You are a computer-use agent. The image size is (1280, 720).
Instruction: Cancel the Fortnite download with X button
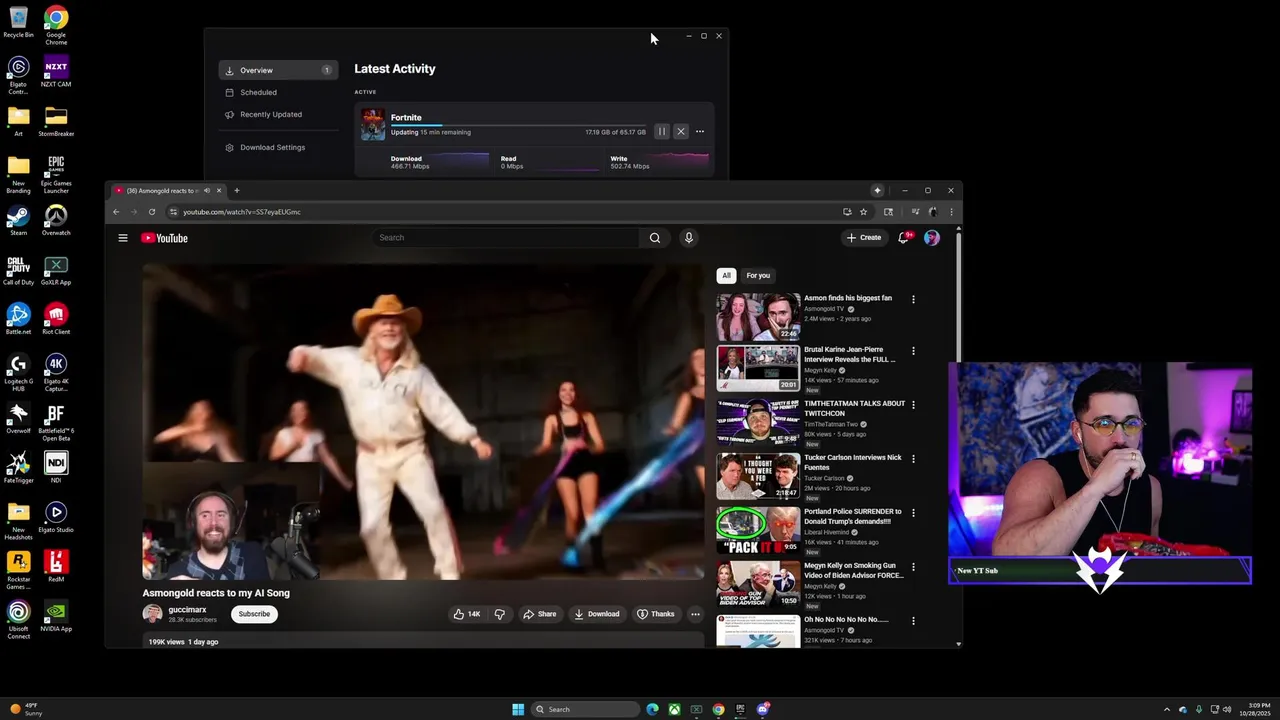[x=681, y=131]
